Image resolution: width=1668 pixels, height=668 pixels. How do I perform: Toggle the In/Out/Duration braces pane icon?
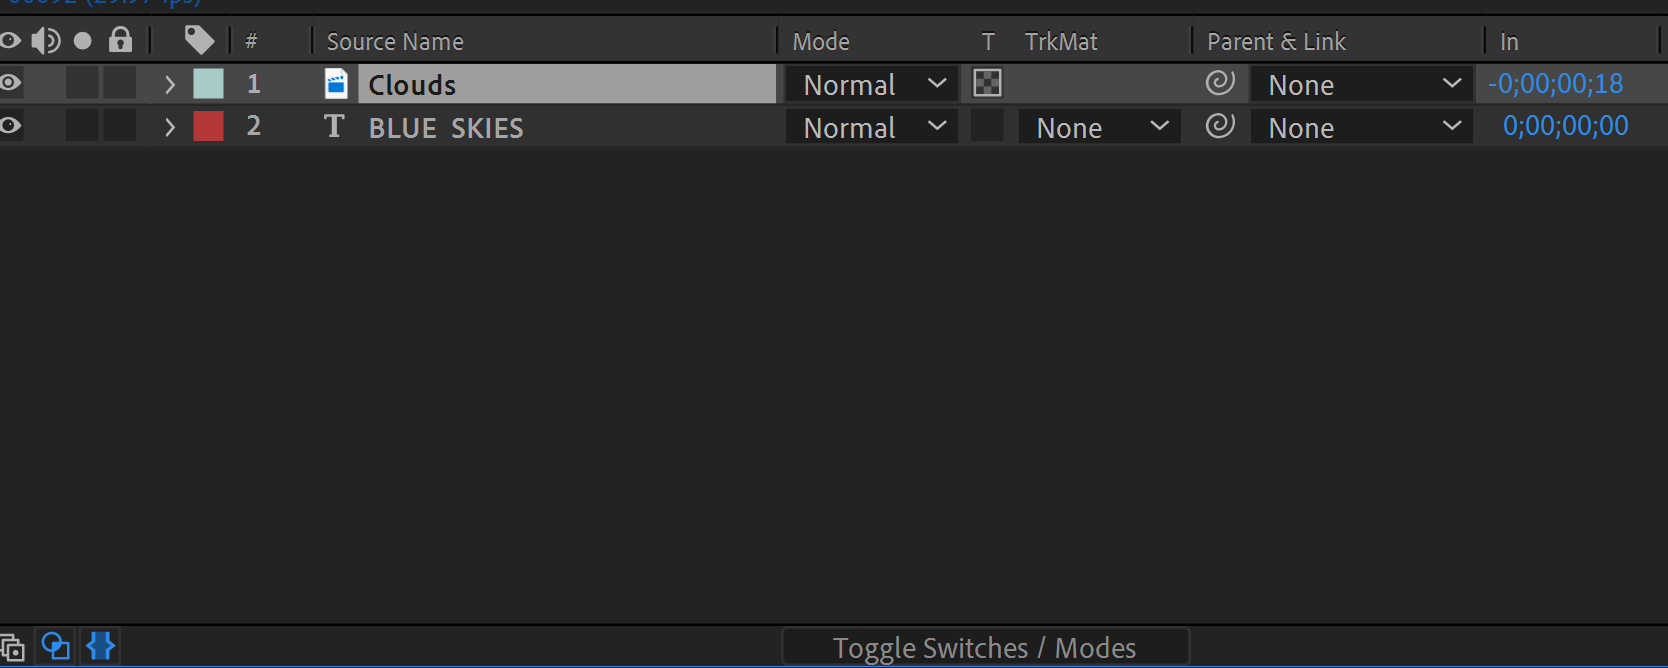pos(101,646)
